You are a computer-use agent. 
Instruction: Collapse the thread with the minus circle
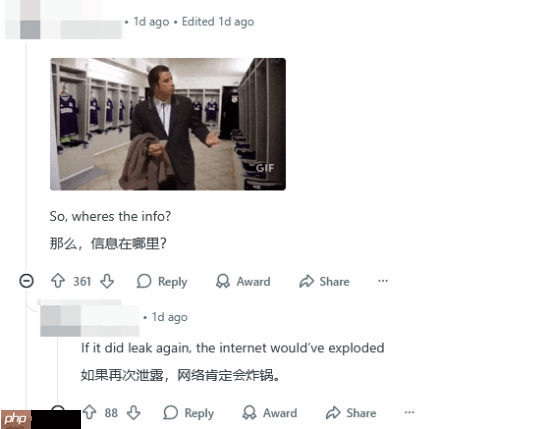26,281
